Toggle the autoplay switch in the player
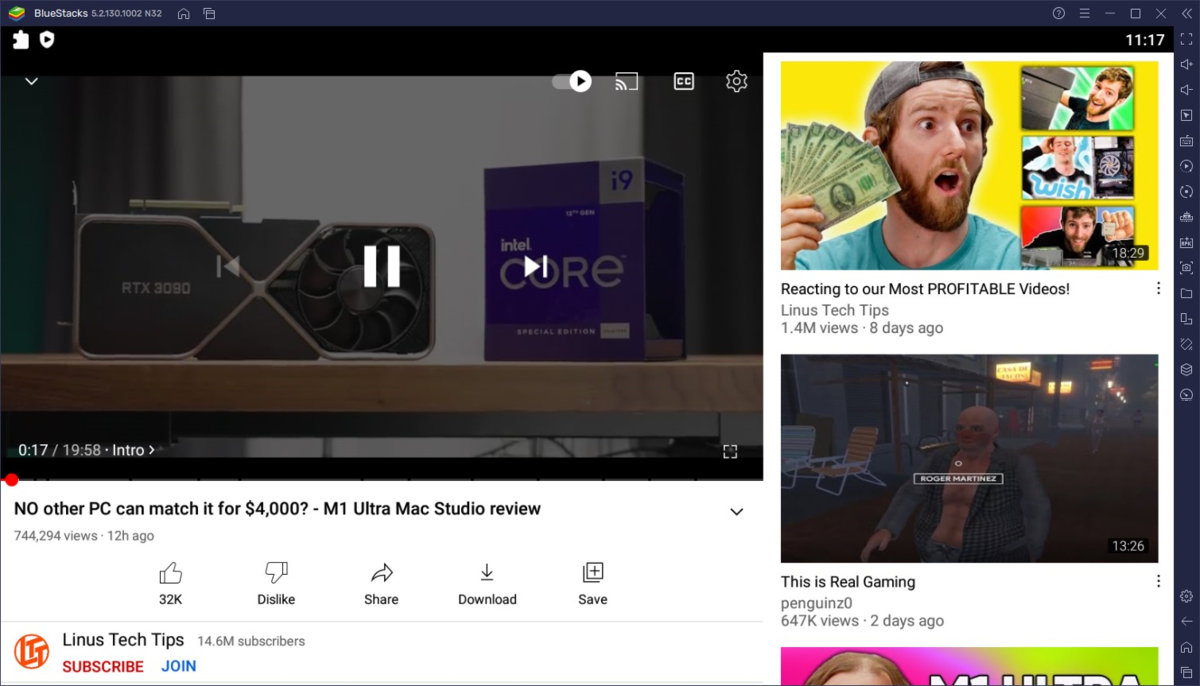This screenshot has height=686, width=1200. click(572, 81)
